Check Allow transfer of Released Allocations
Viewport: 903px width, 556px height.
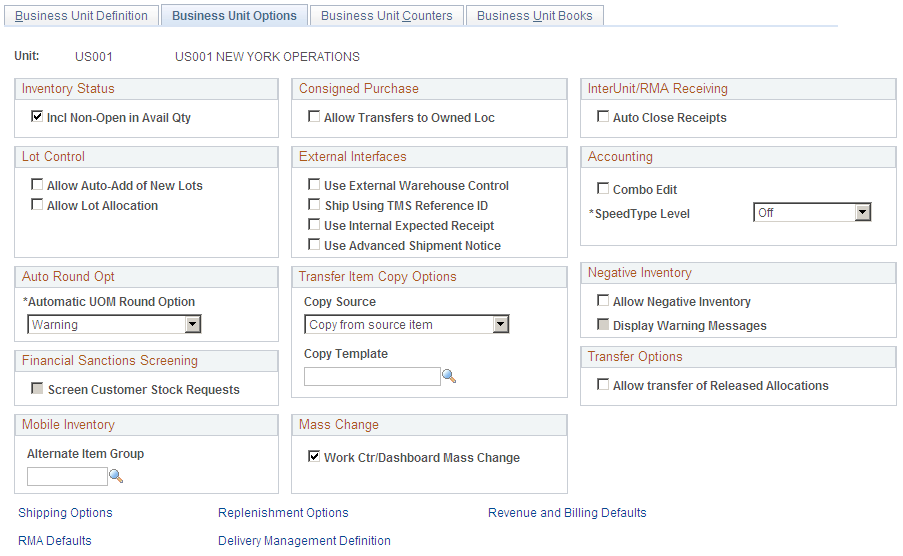(x=603, y=384)
